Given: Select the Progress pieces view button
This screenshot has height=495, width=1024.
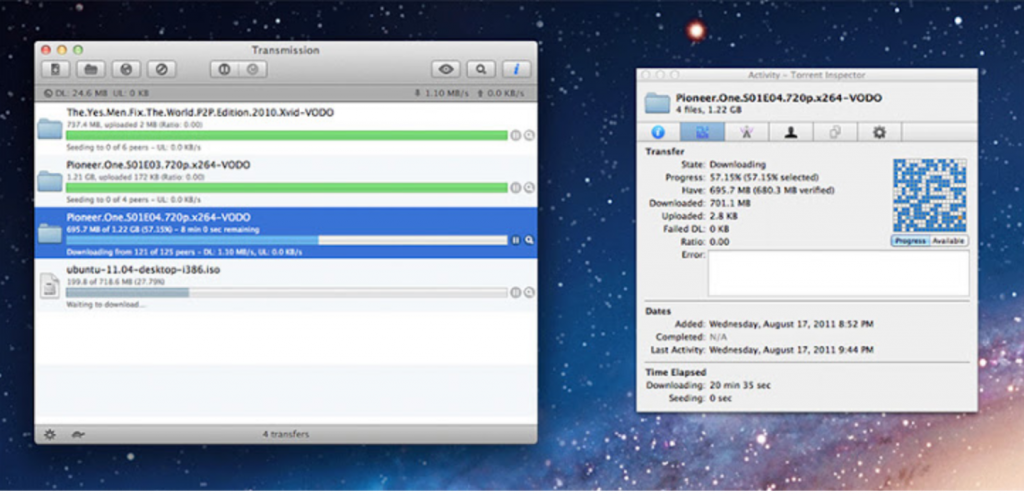Looking at the screenshot, I should [910, 241].
